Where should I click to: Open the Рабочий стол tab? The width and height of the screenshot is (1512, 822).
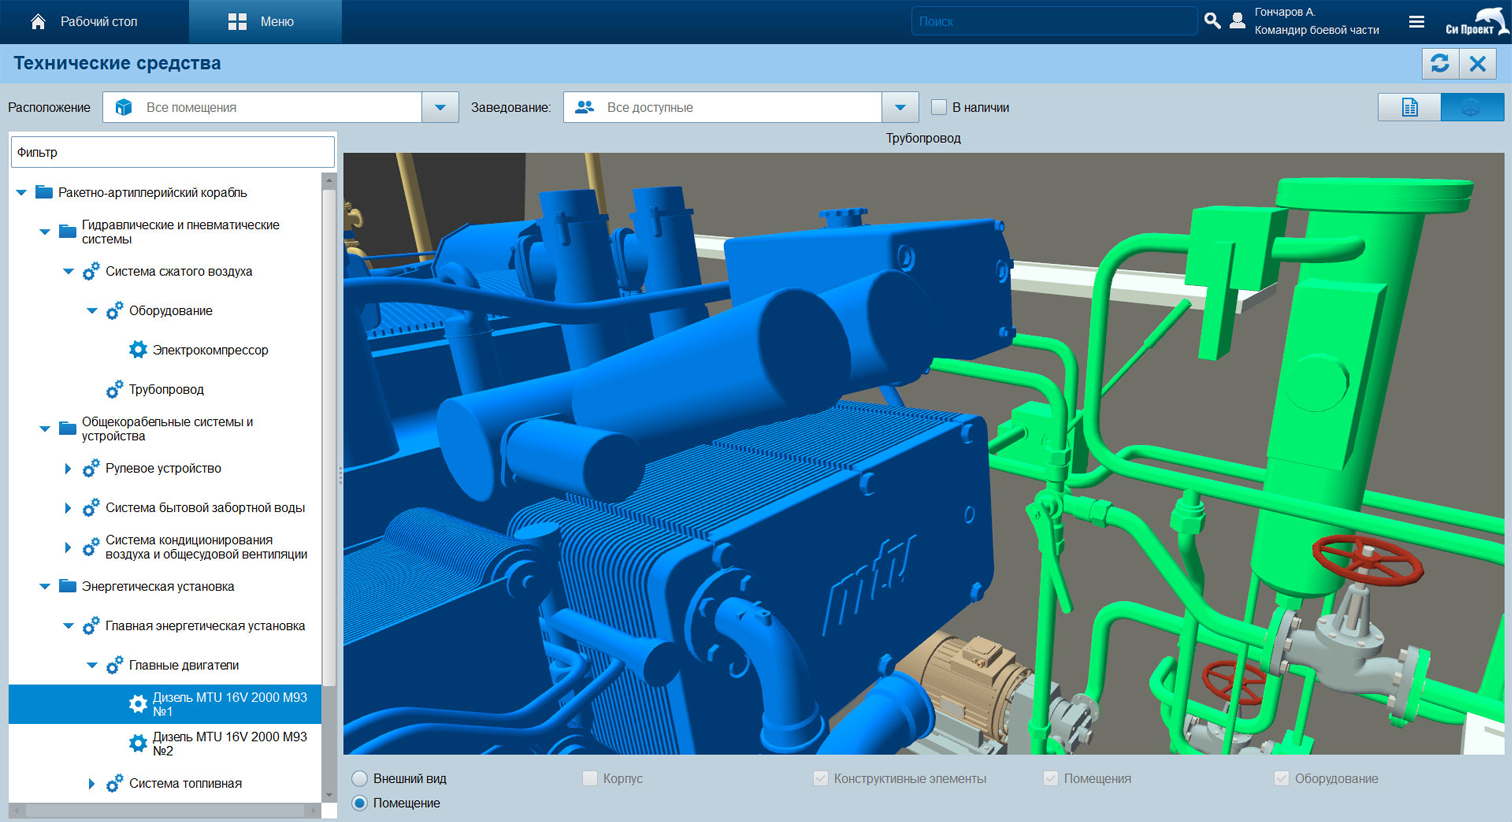[94, 21]
